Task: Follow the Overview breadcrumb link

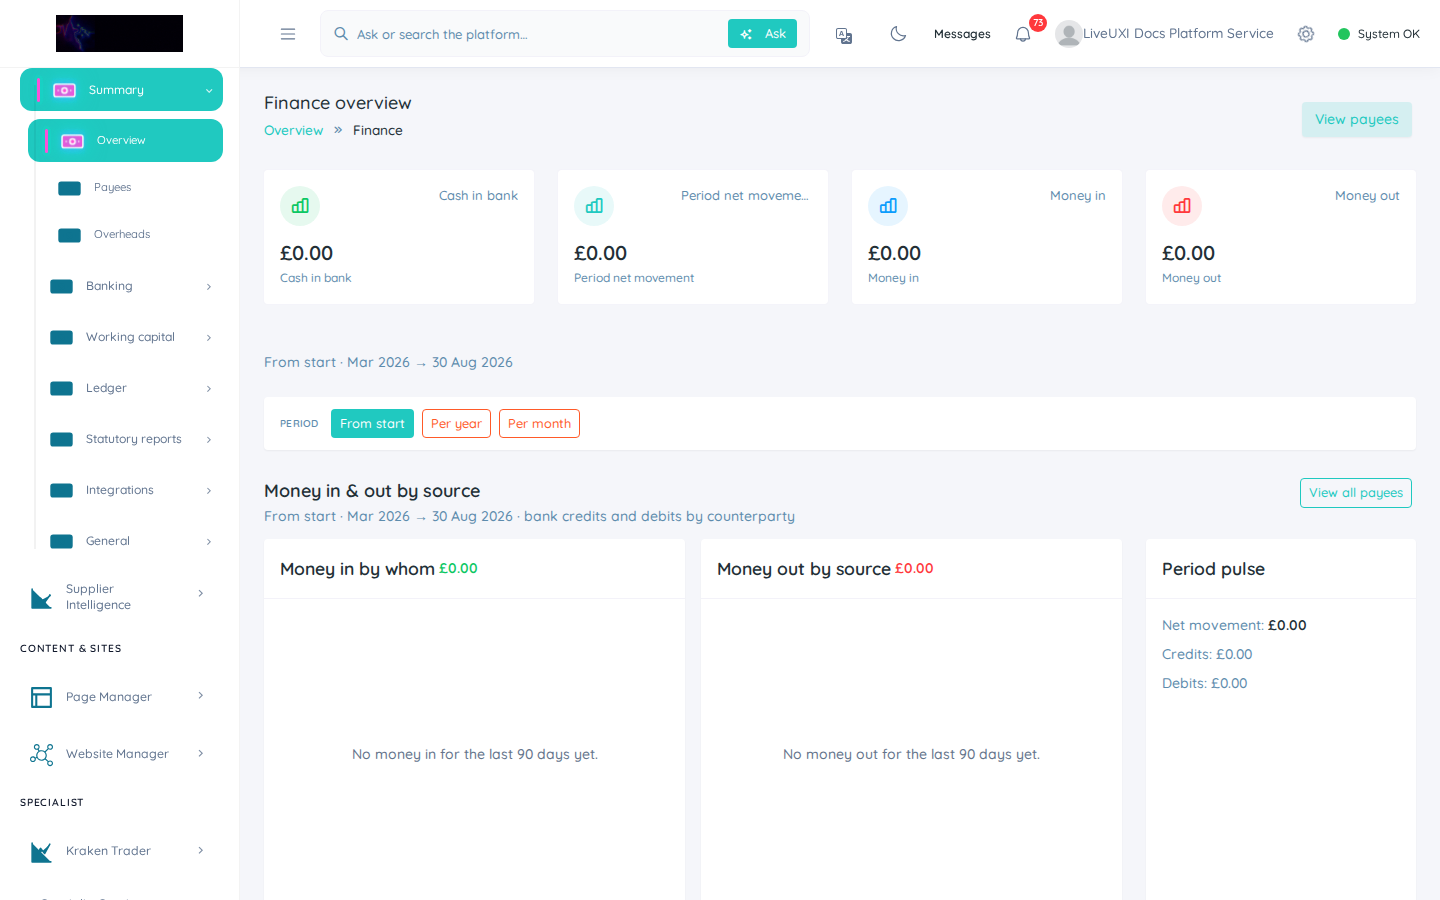Action: coord(293,131)
